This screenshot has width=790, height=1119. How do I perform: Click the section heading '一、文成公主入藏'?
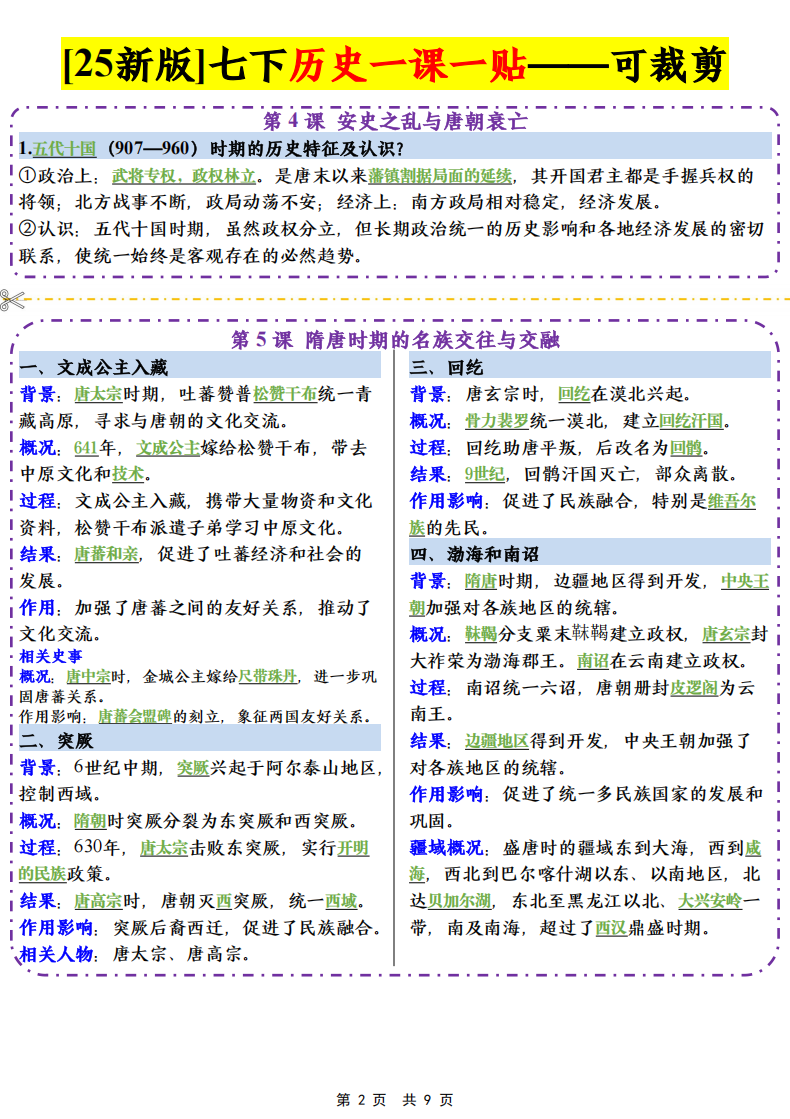click(93, 368)
